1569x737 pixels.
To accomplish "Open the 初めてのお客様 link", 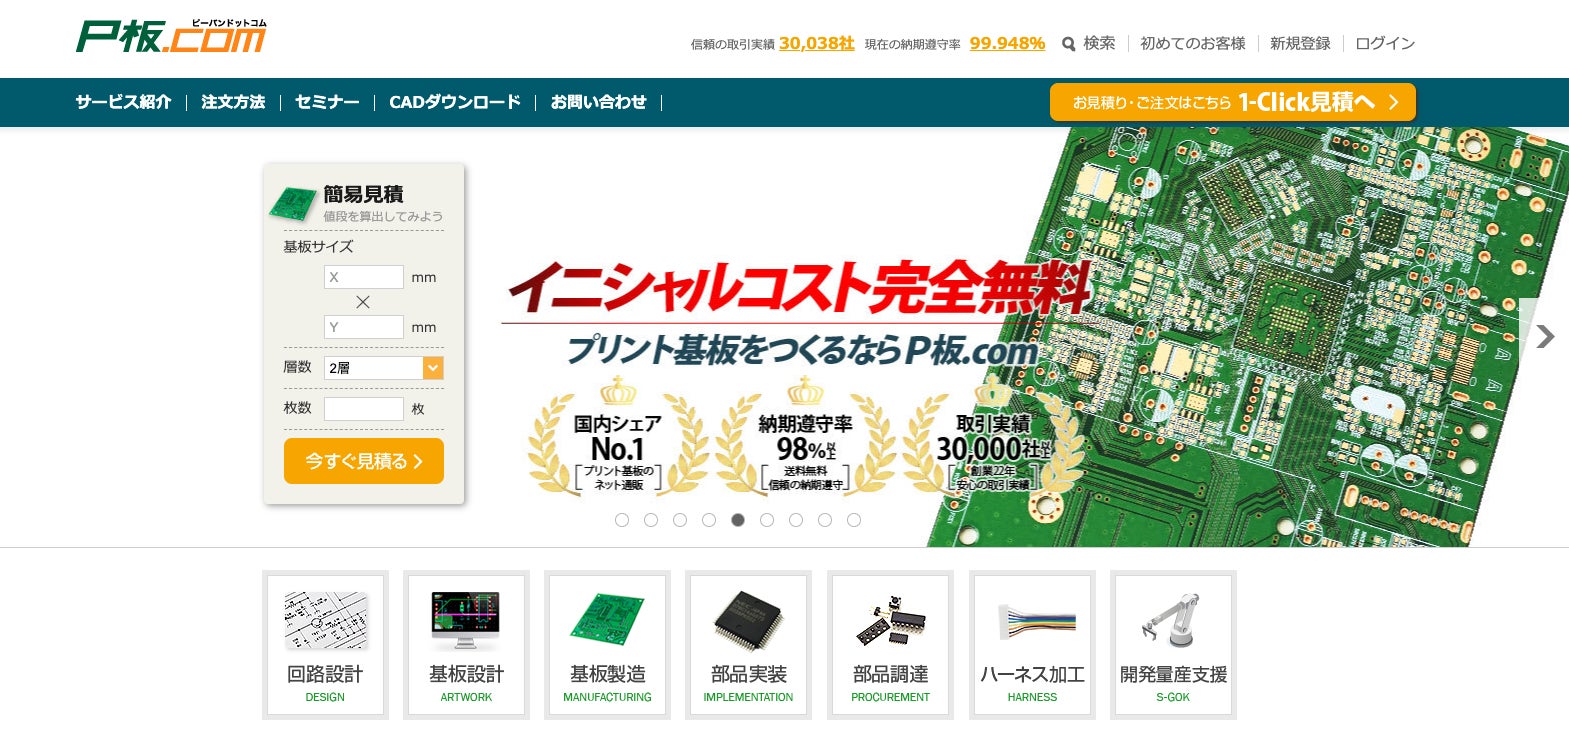I will 1193,44.
